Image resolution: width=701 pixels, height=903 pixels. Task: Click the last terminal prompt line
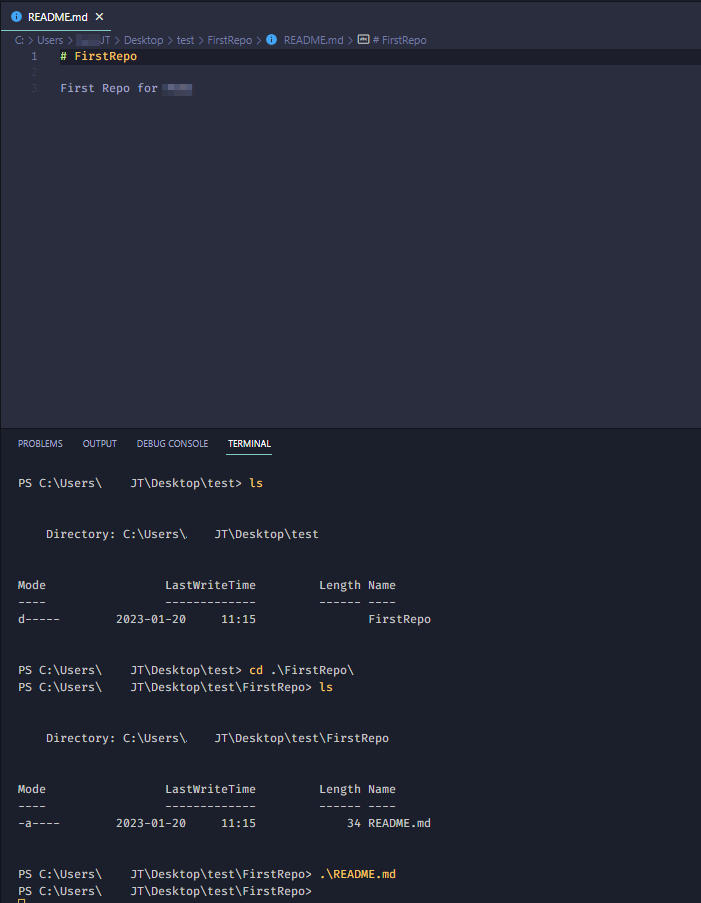[165, 891]
